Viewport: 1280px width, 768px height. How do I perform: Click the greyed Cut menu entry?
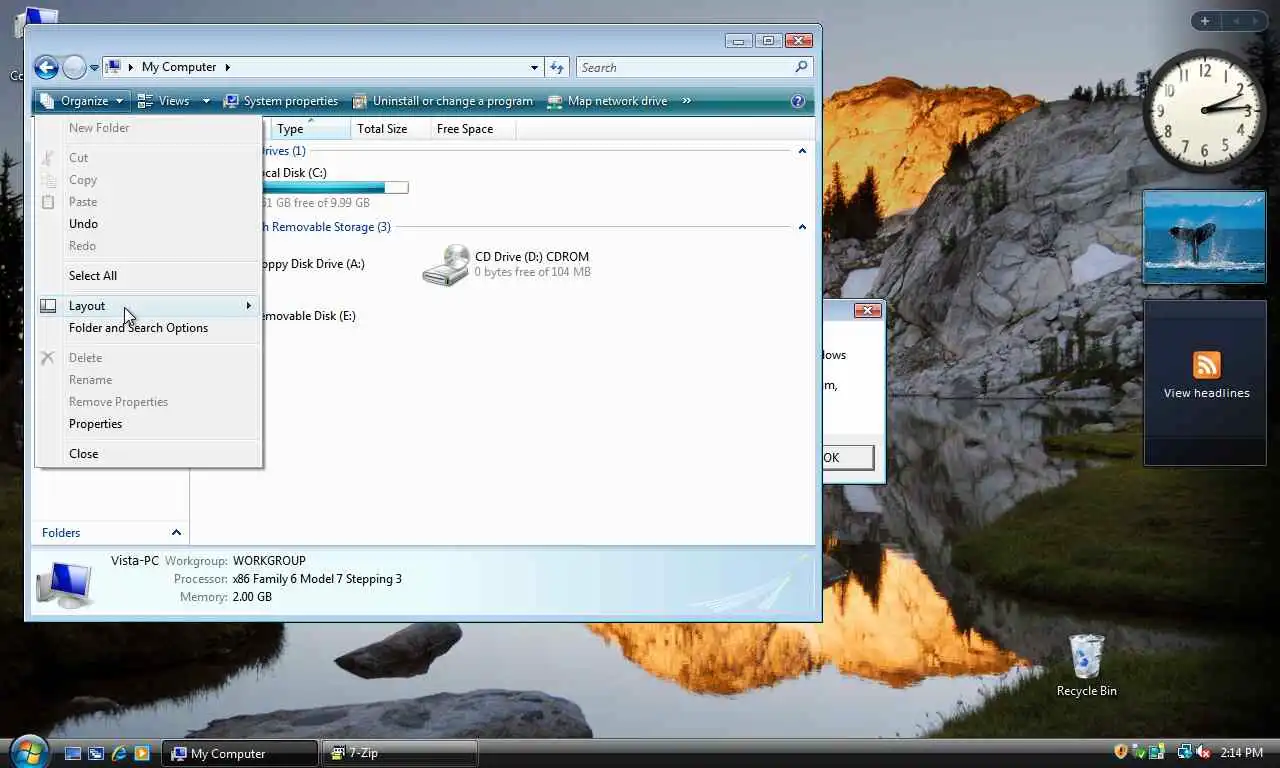click(x=148, y=158)
